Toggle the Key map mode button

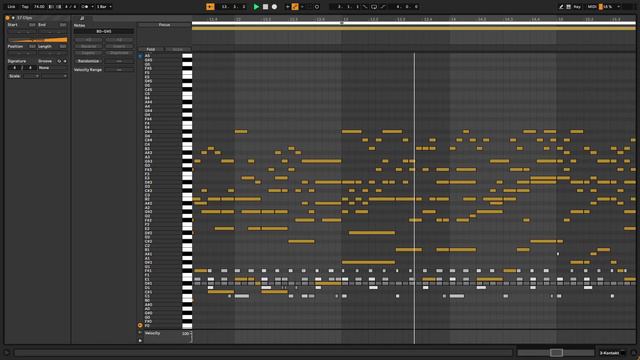tap(577, 7)
